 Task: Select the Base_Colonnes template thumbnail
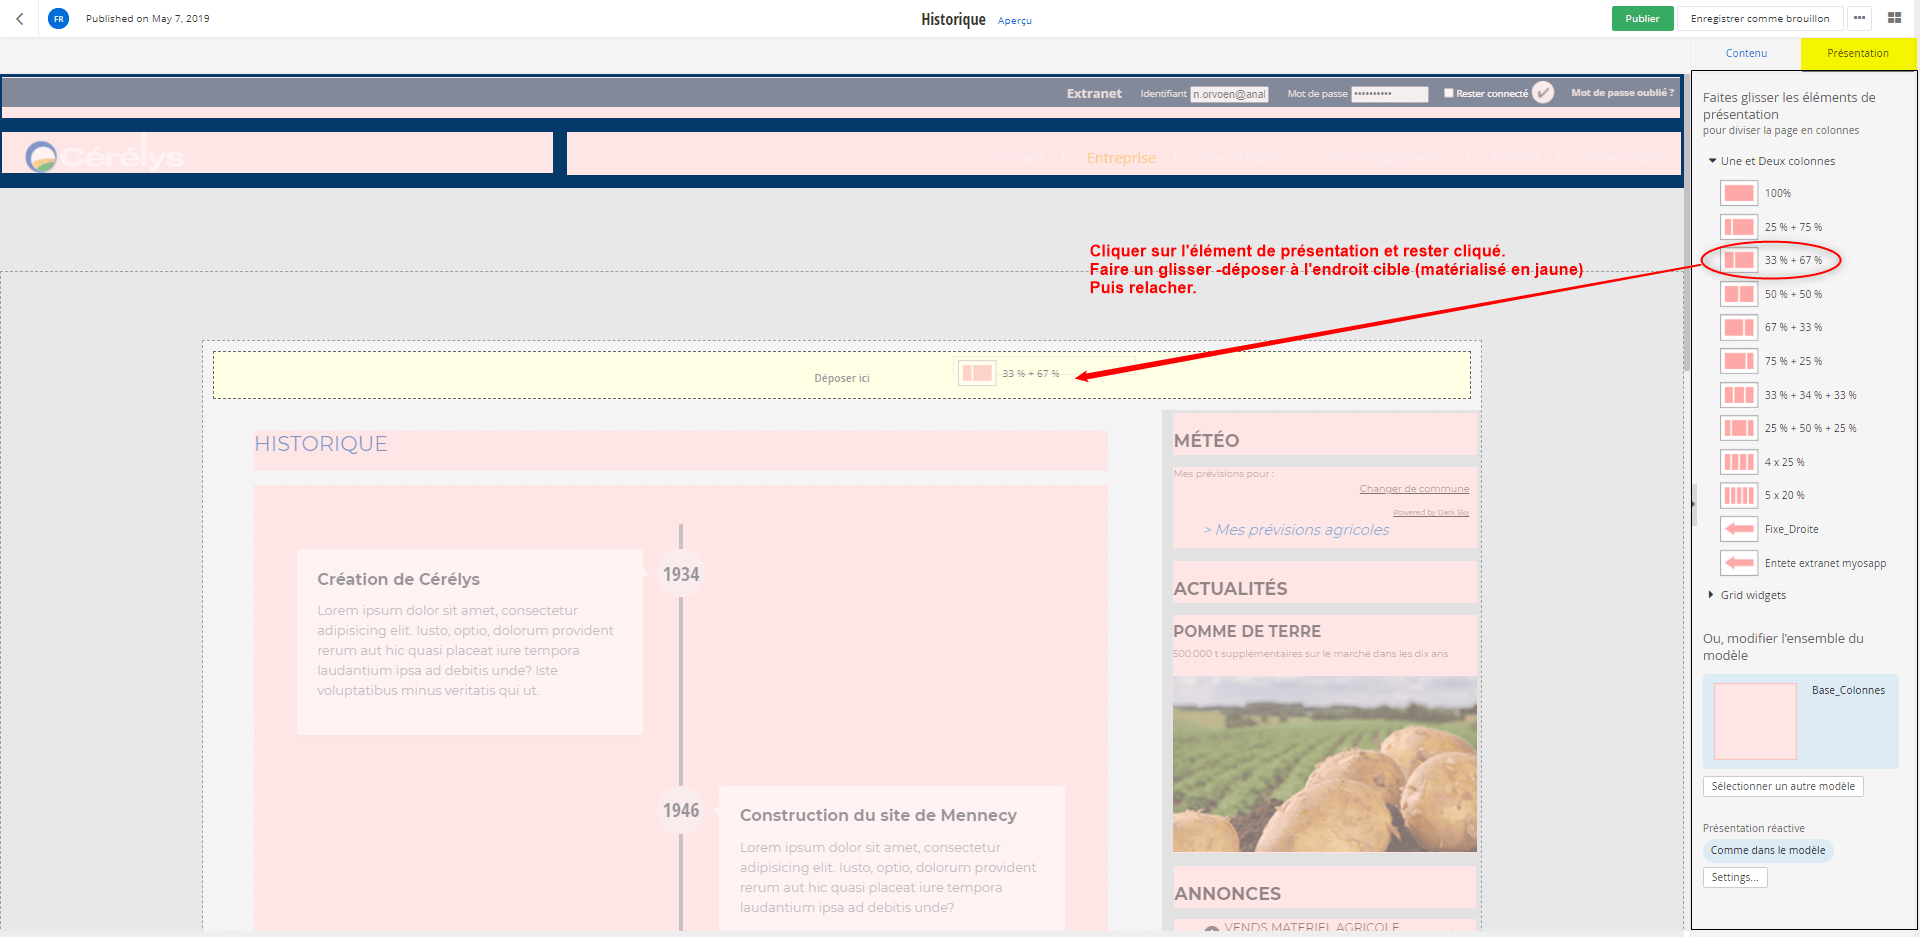[x=1755, y=721]
